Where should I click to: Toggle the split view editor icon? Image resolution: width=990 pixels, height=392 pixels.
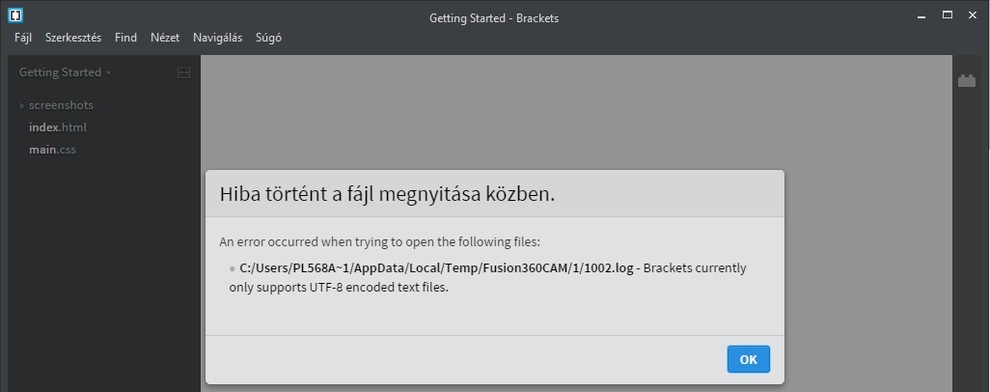184,73
